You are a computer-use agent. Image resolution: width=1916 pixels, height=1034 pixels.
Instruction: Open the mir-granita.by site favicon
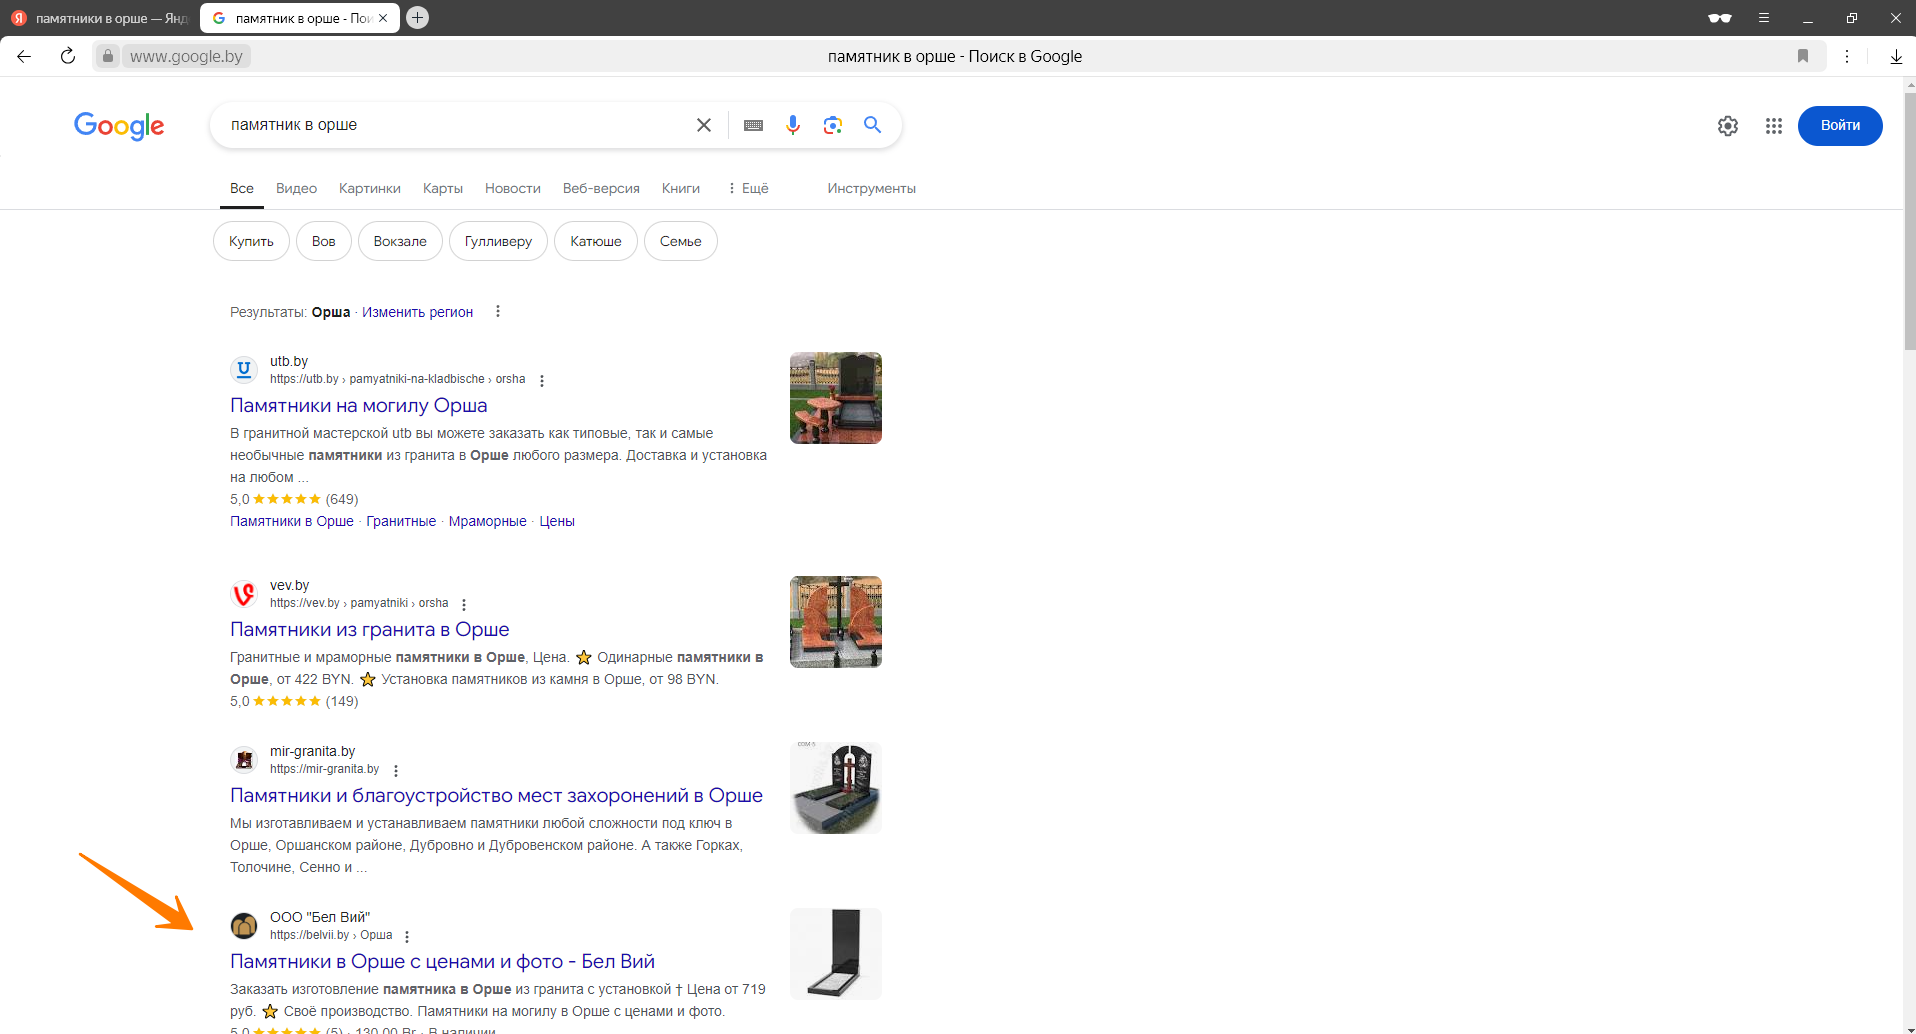tap(244, 760)
